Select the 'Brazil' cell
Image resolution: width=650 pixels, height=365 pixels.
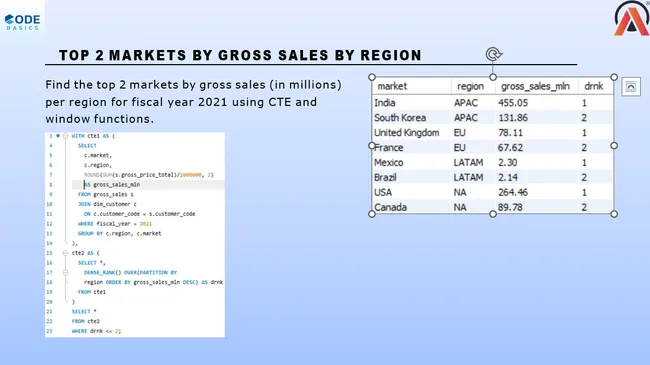(x=385, y=178)
